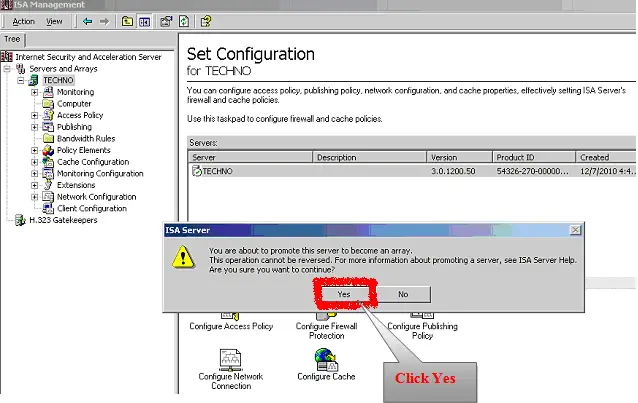Viewport: 638px width, 403px height.
Task: Open Configure Firewall Protection link
Action: pyautogui.click(x=326, y=331)
